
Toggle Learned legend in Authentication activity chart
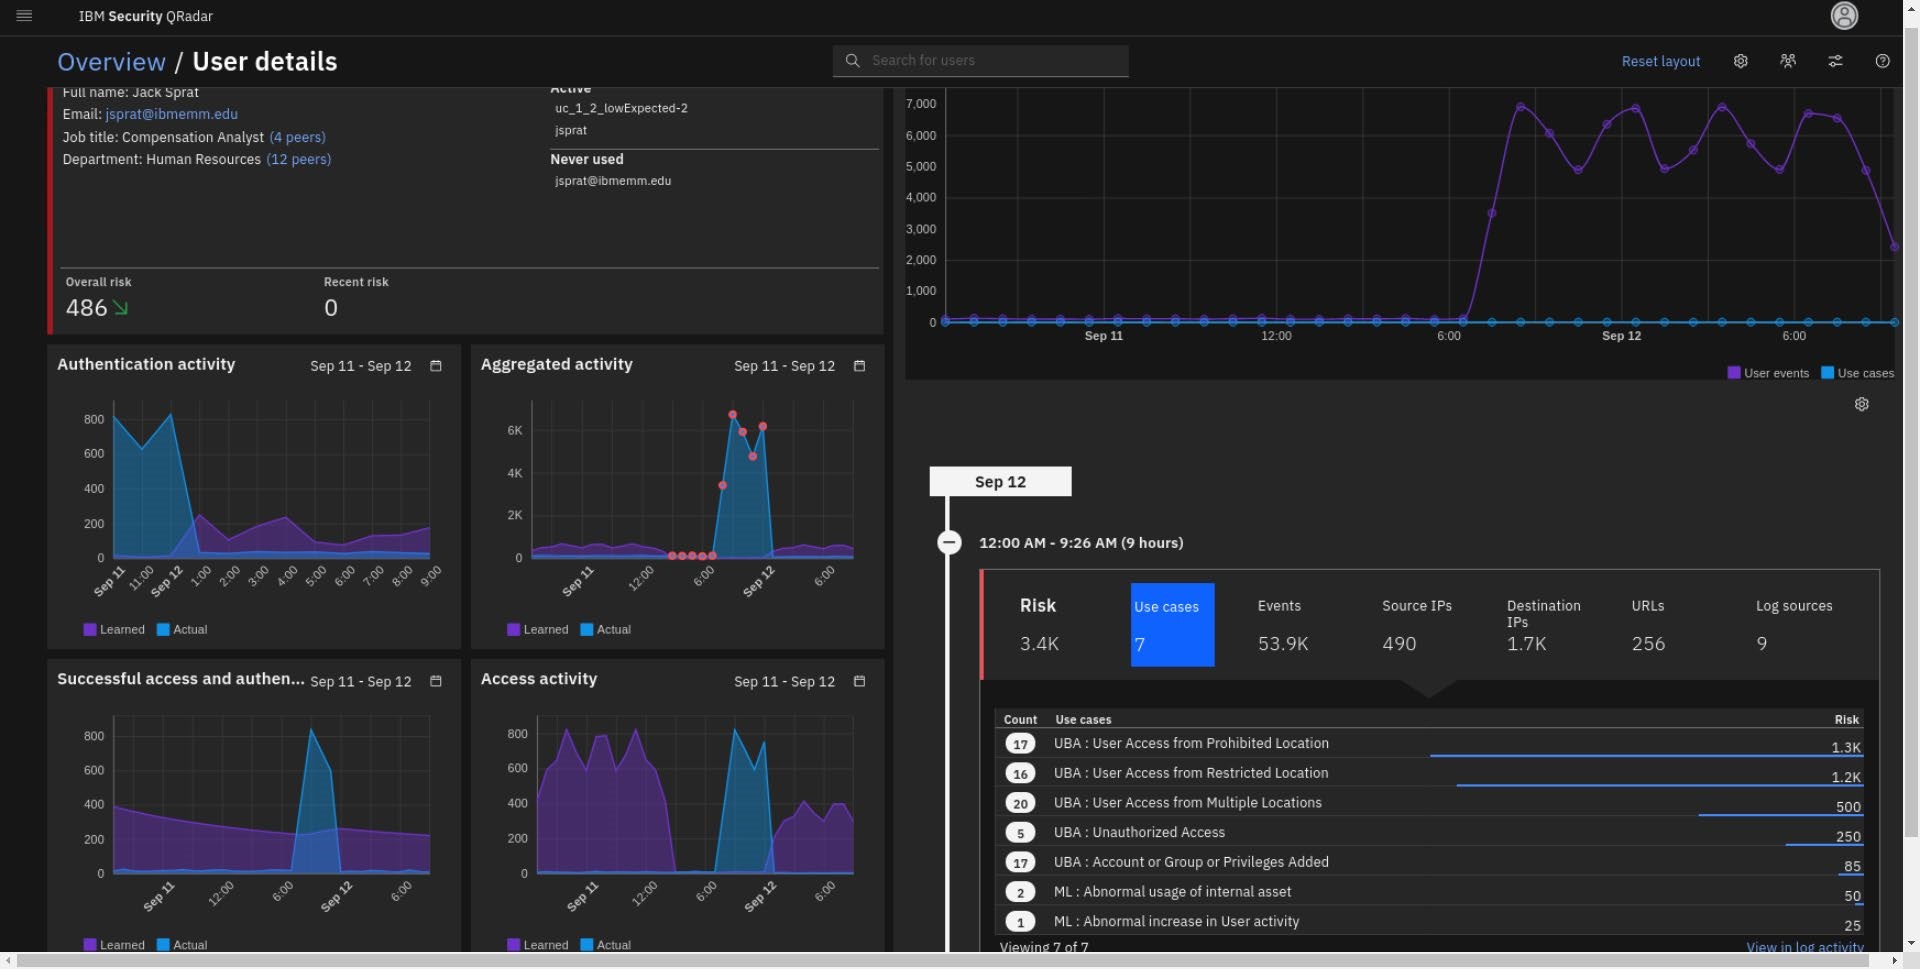pyautogui.click(x=114, y=629)
